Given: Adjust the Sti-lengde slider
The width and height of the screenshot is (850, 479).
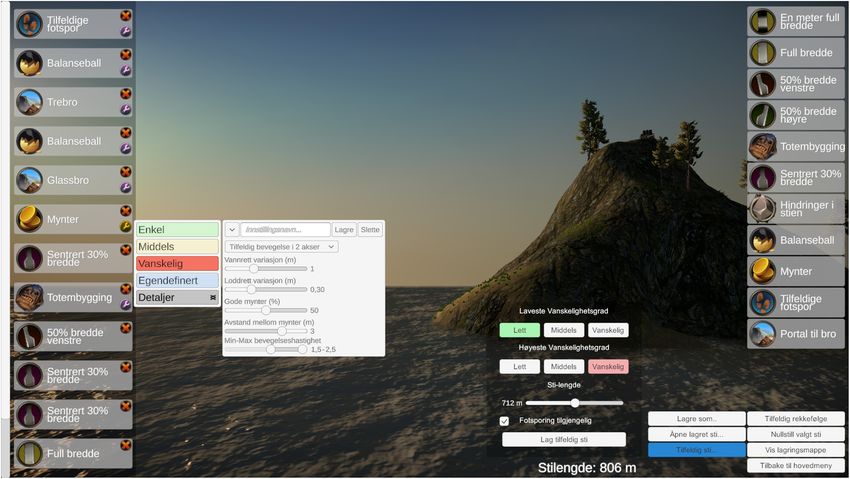Looking at the screenshot, I should 575,403.
